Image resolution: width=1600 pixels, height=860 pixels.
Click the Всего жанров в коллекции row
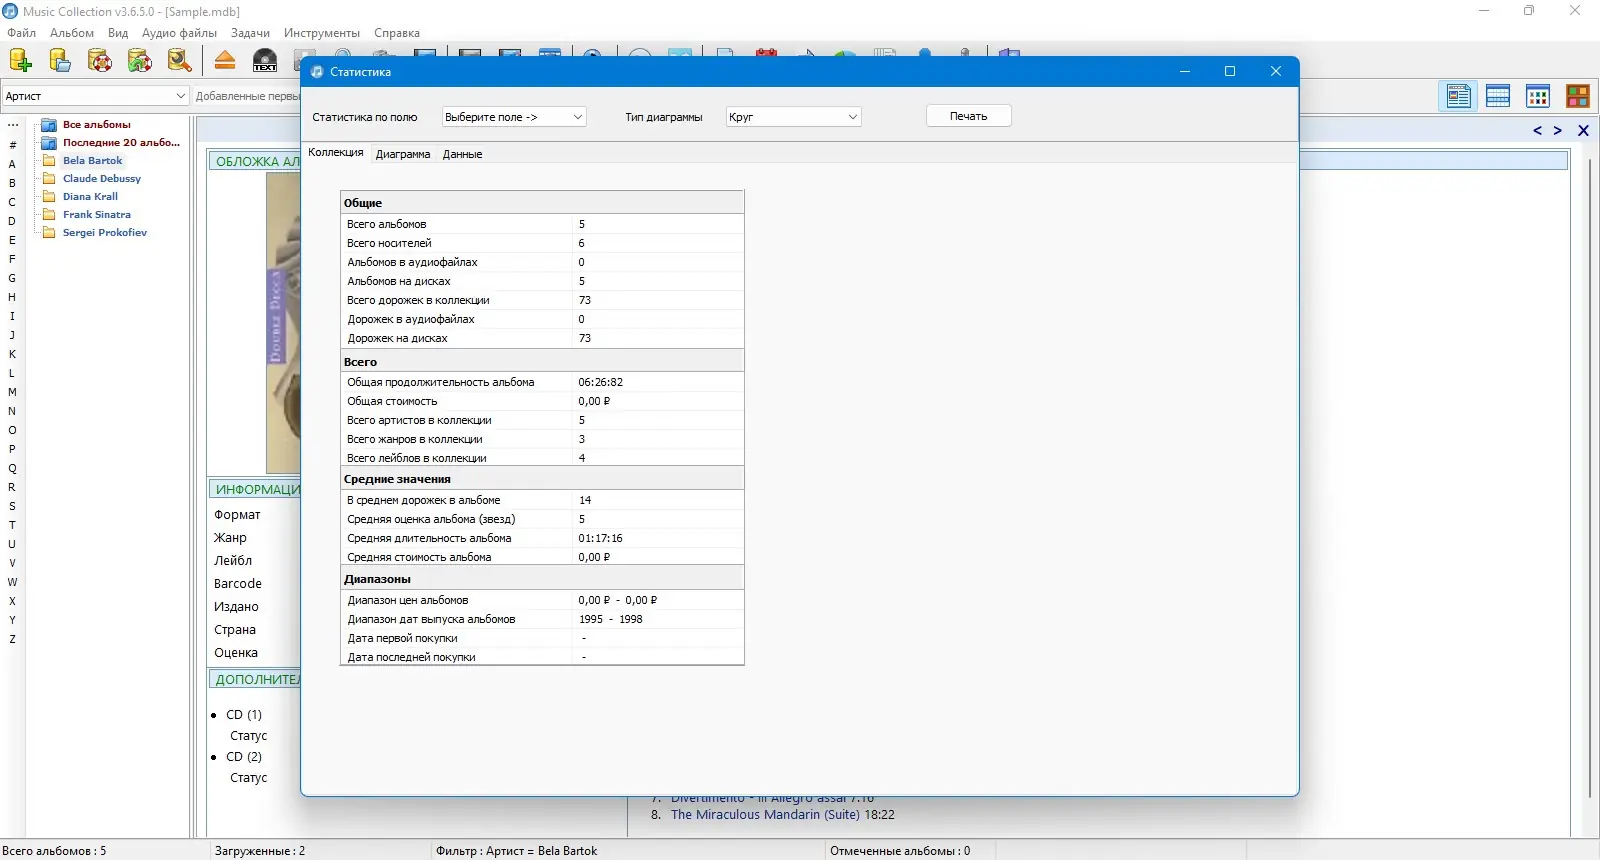[x=542, y=439]
